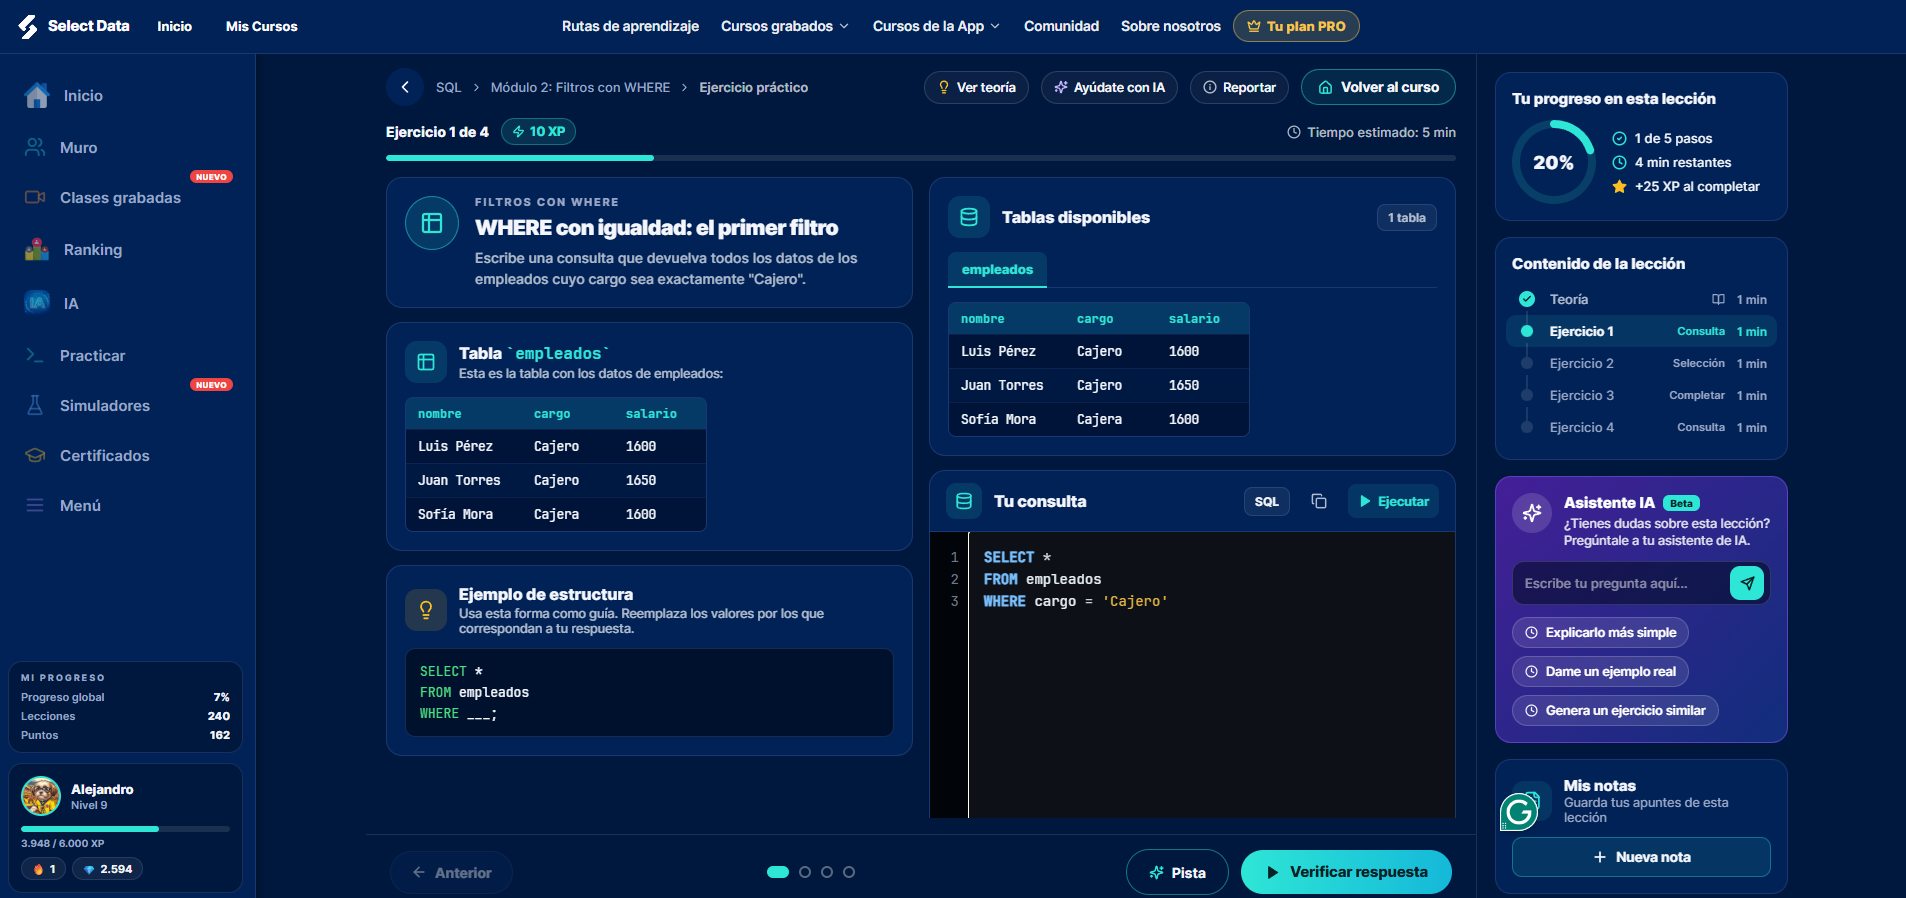Click the Tu plan PRO button
Screen dimensions: 1906x898
point(1296,26)
